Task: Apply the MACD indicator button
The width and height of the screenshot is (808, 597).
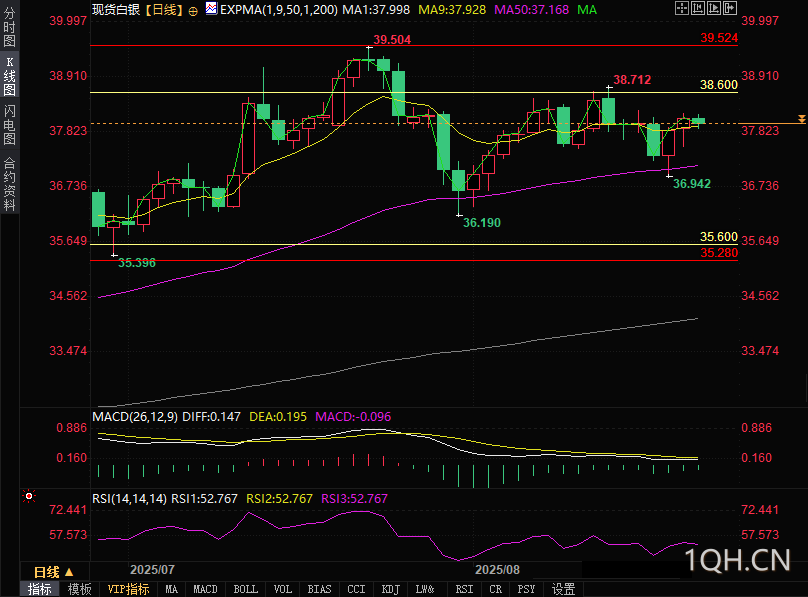Action: [205, 589]
